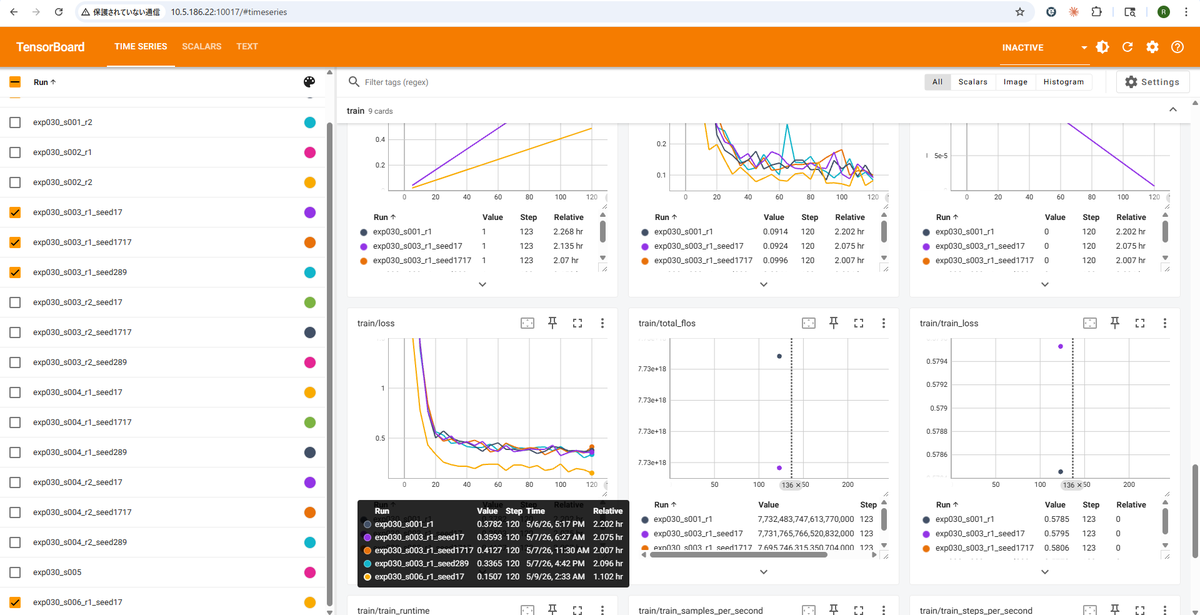Viewport: 1200px width, 615px height.
Task: Click browser back arrow
Action: pyautogui.click(x=15, y=12)
